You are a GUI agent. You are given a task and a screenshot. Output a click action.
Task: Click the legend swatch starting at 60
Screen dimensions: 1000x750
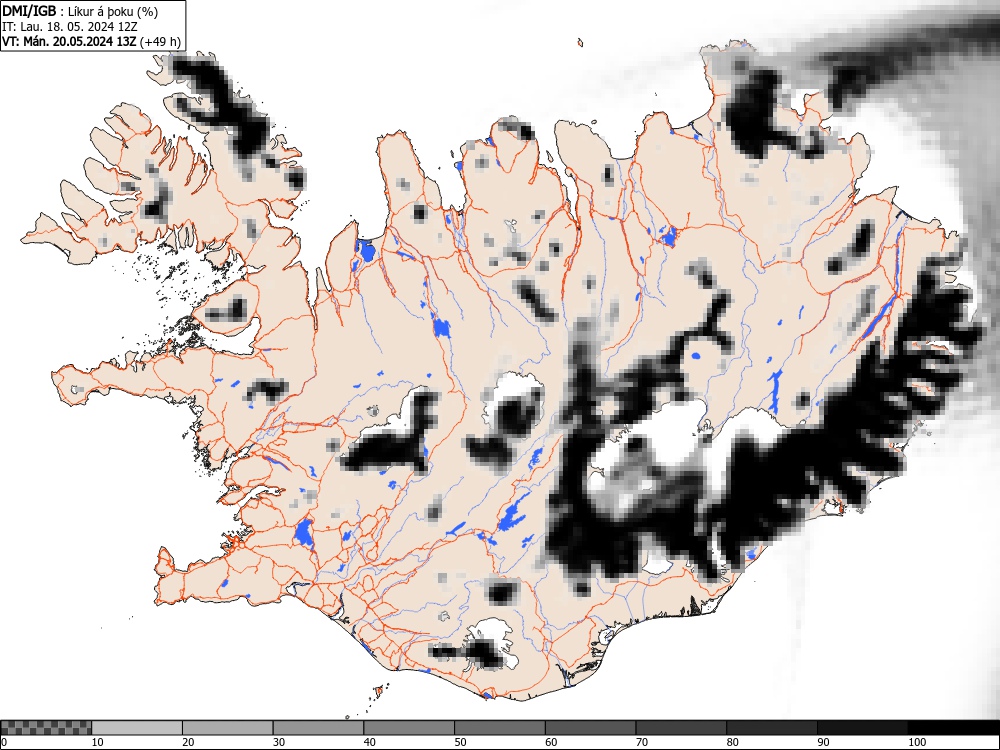(x=591, y=728)
